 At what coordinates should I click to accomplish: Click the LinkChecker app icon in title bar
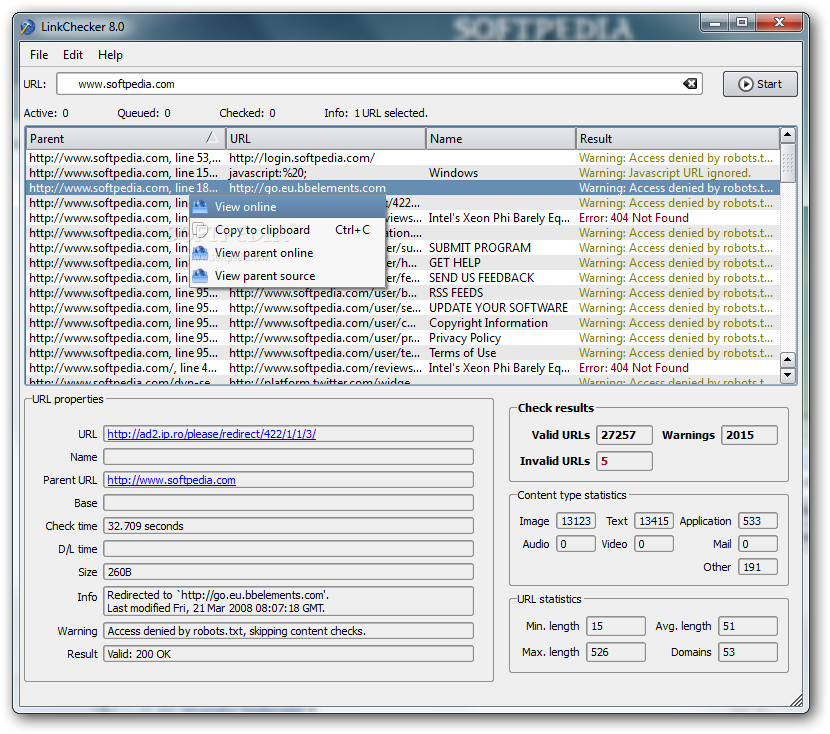pyautogui.click(x=28, y=27)
